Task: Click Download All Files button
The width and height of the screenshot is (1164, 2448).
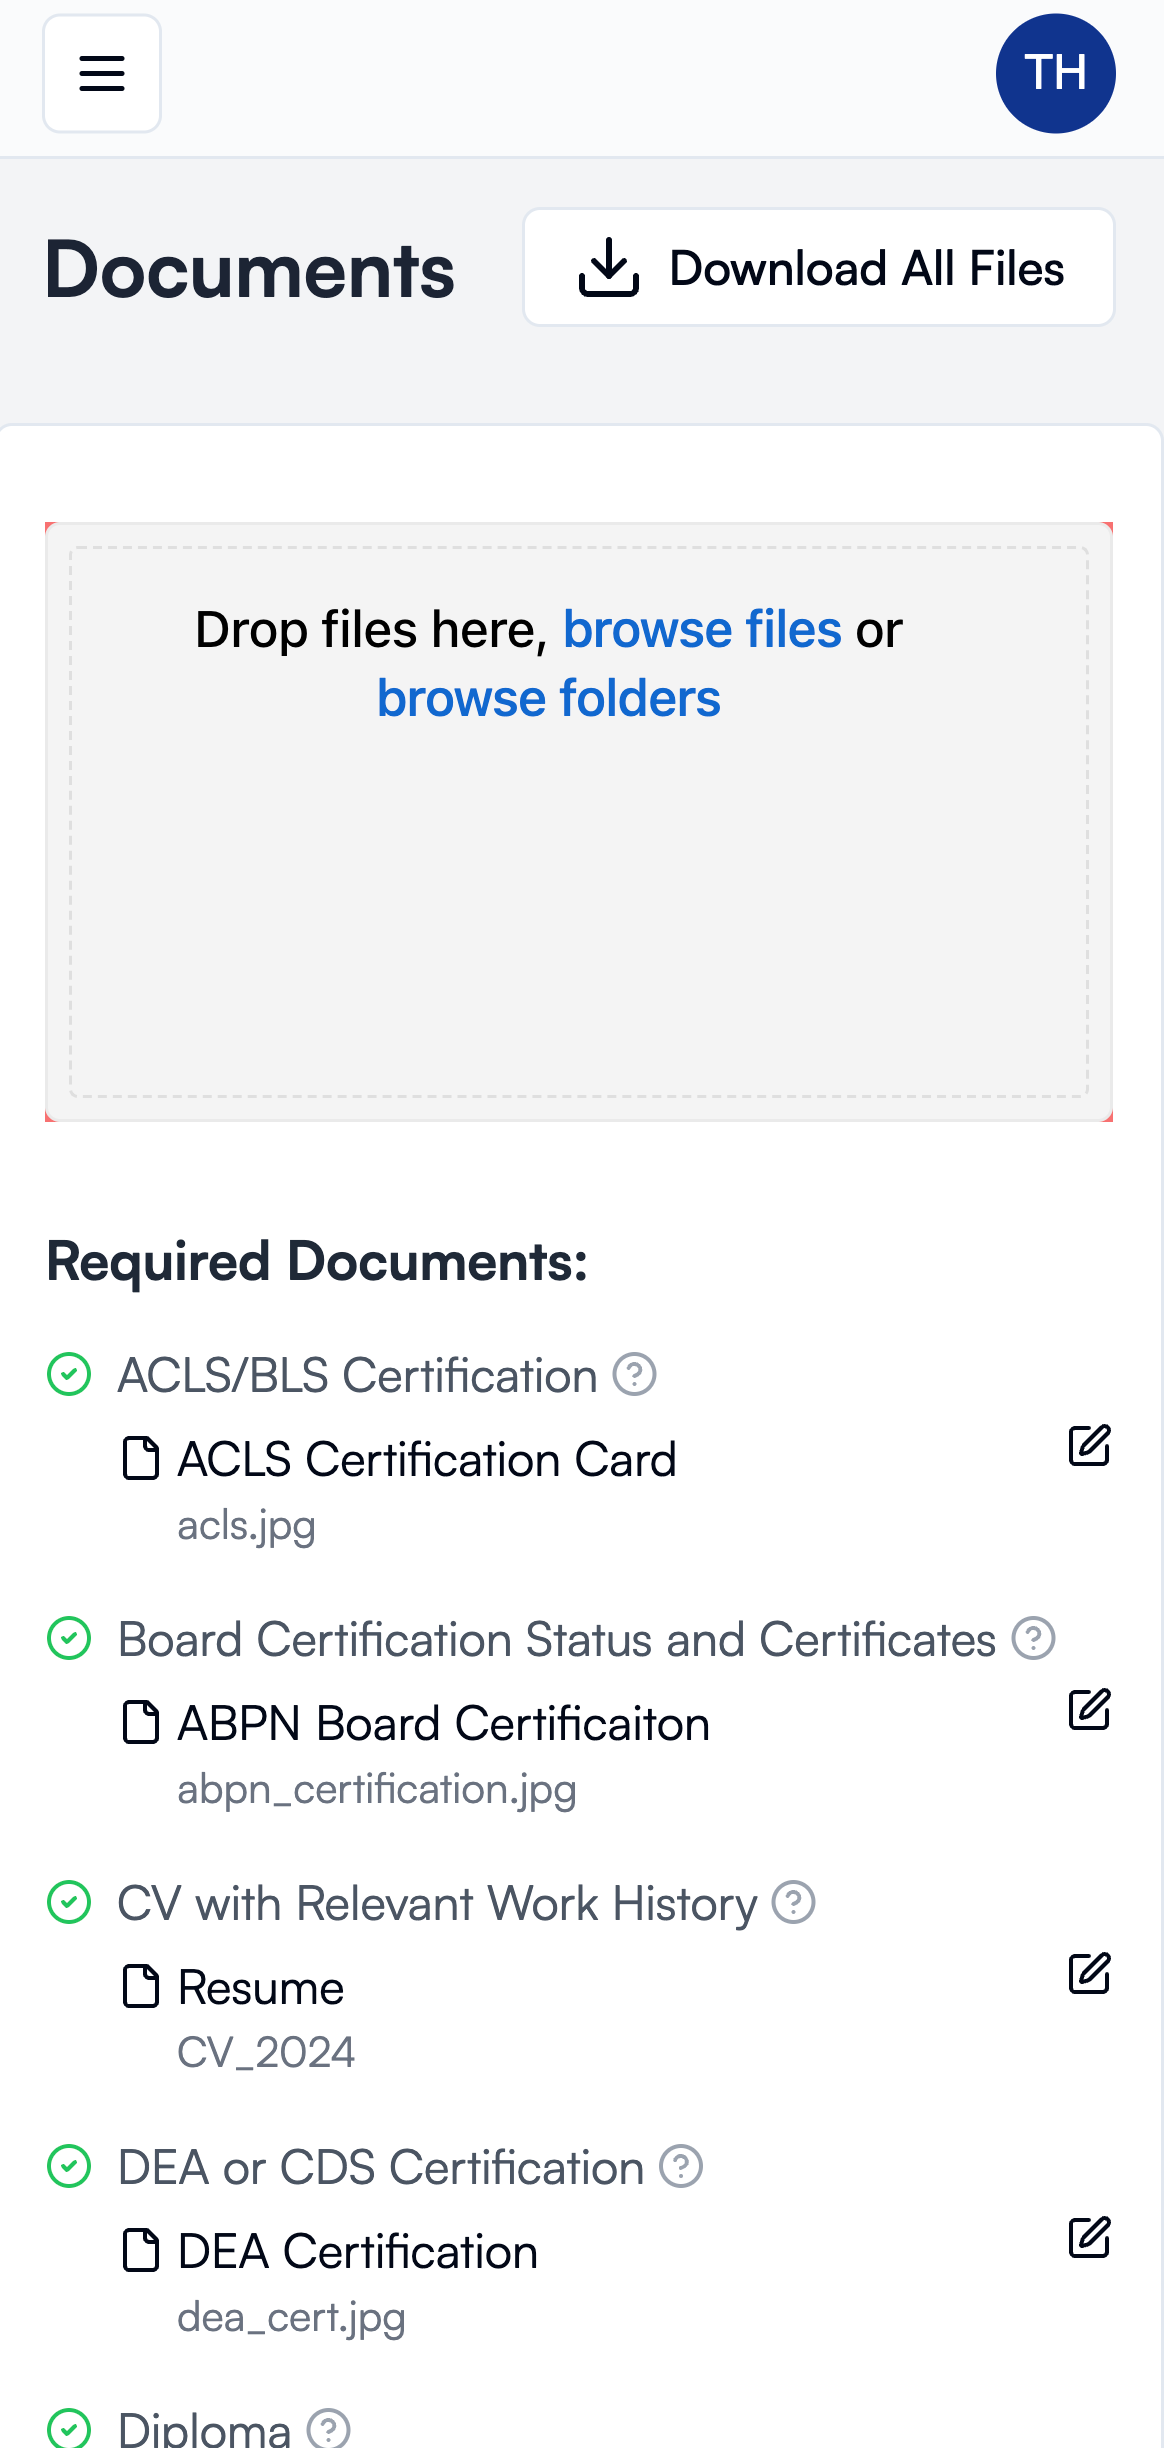Action: [x=819, y=267]
